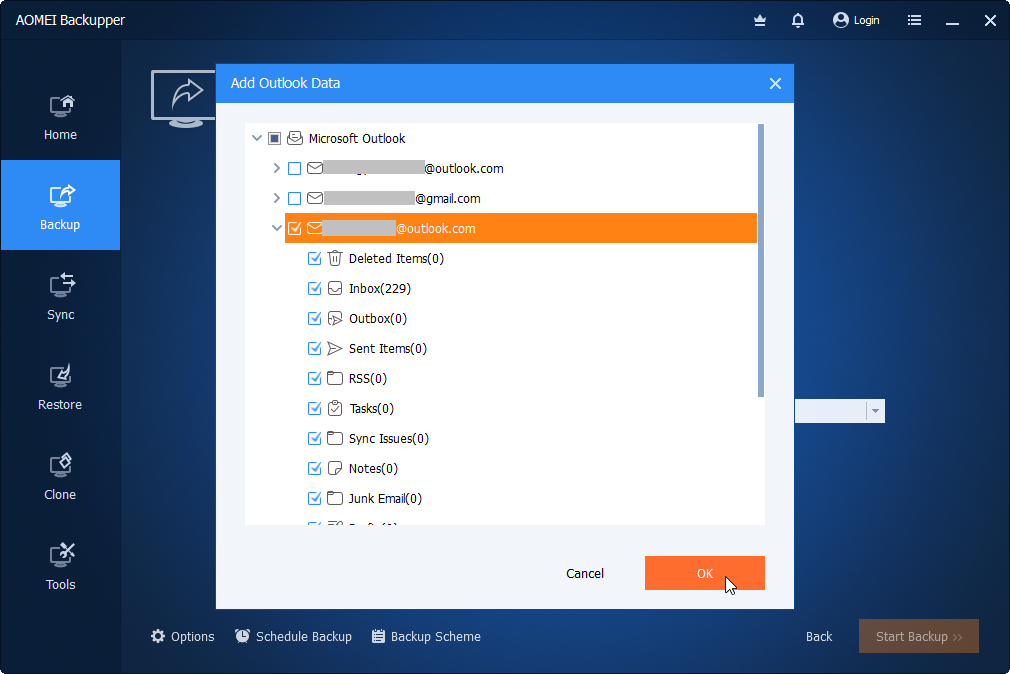The width and height of the screenshot is (1010, 674).
Task: Uncheck the Sent Items(0) checkbox
Action: [x=314, y=349]
